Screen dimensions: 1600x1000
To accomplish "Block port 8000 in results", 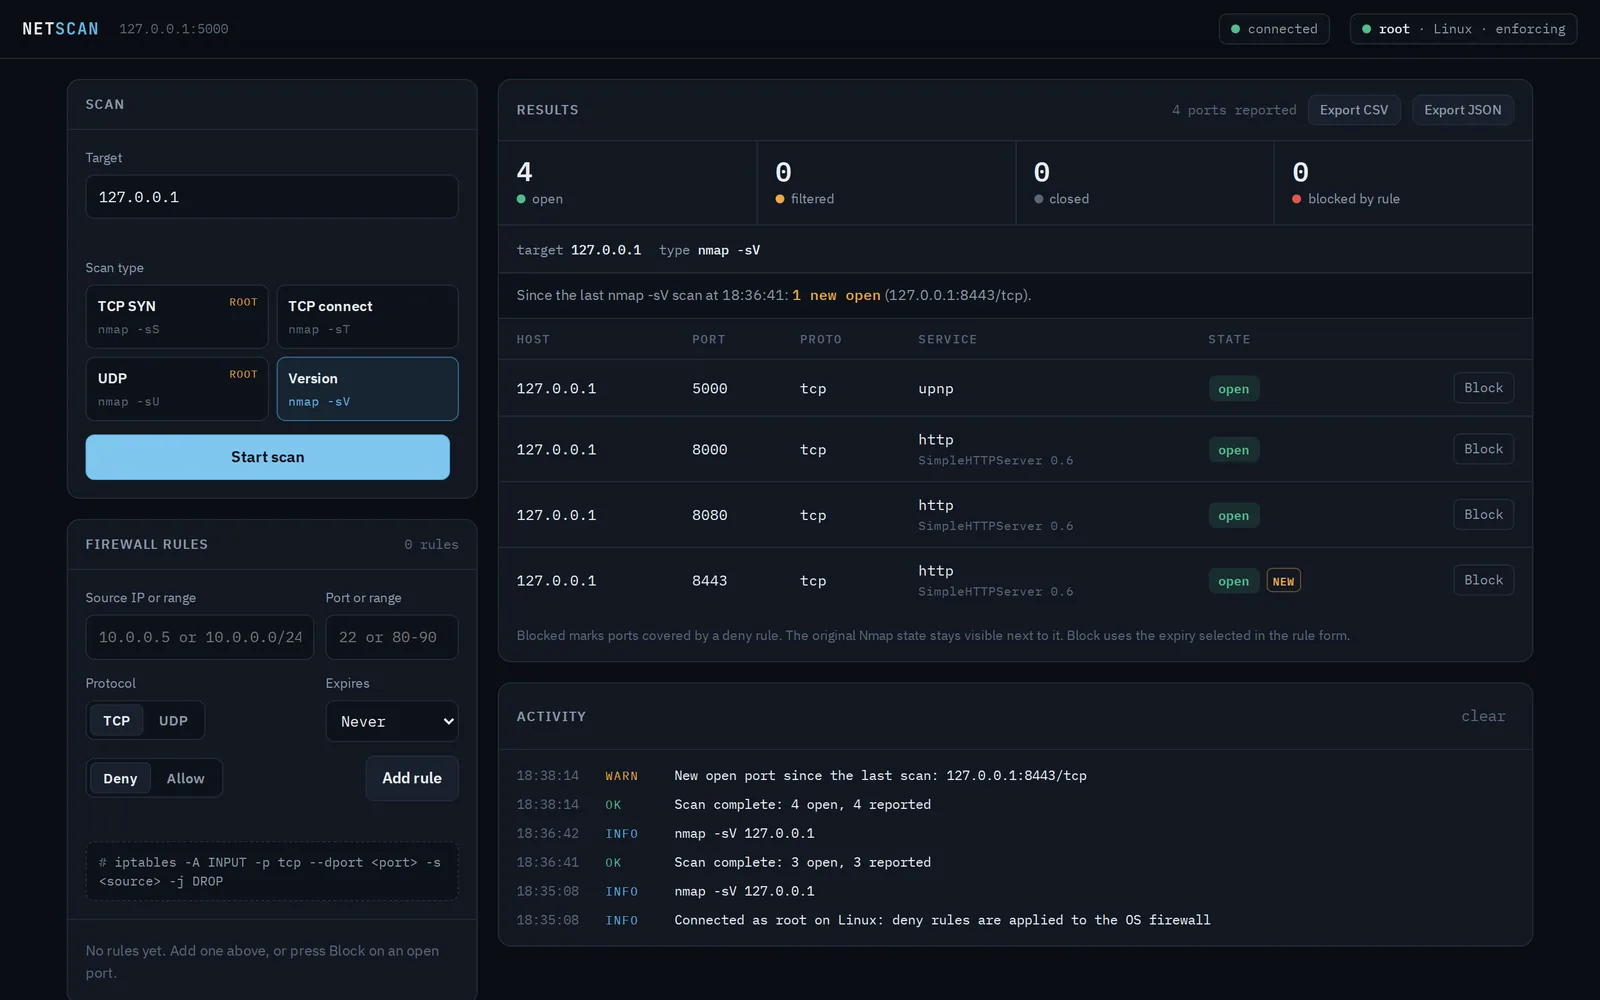I will tap(1483, 449).
